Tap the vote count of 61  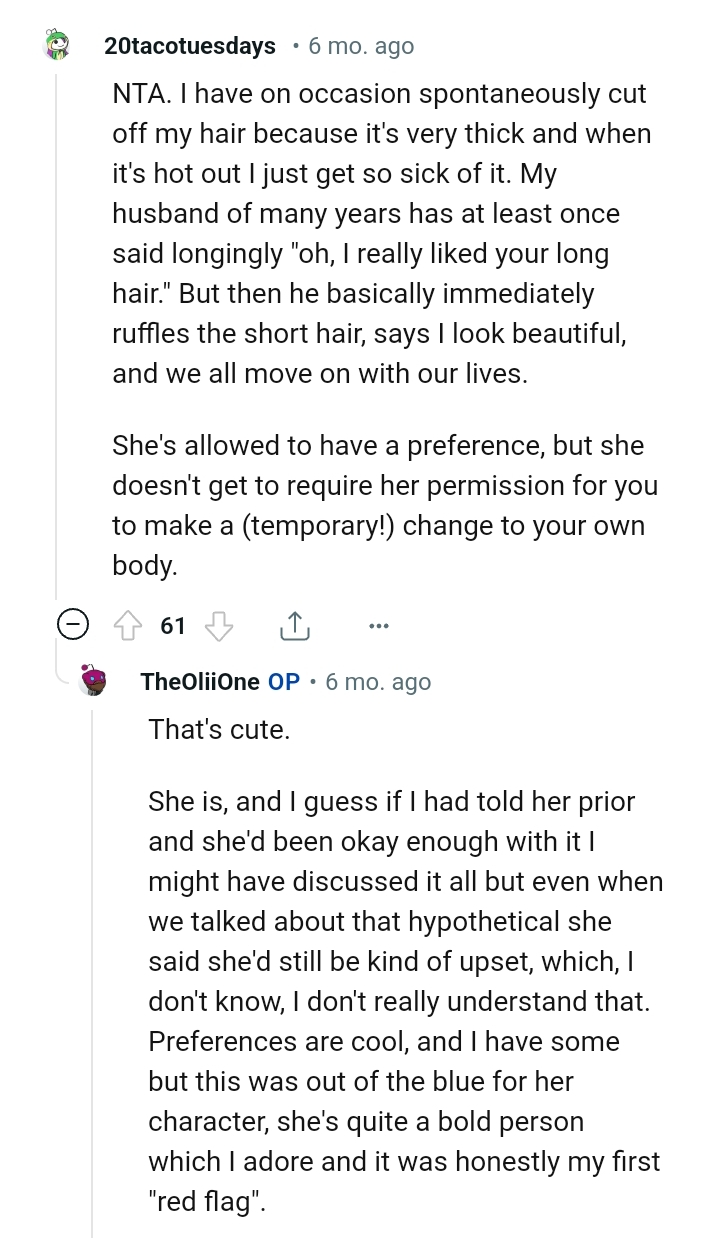[x=173, y=626]
